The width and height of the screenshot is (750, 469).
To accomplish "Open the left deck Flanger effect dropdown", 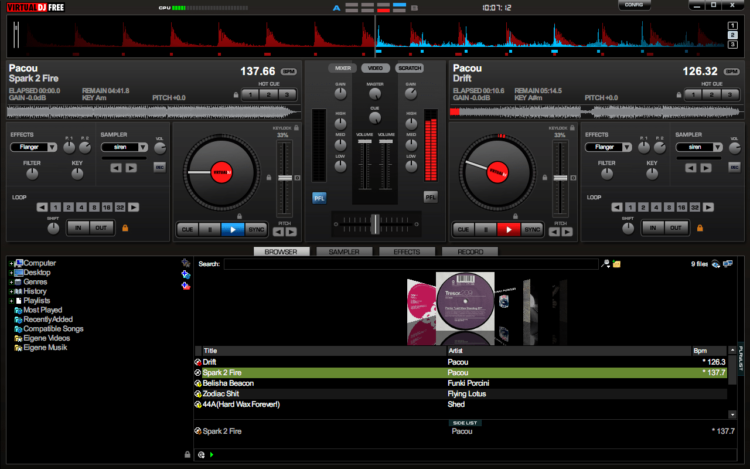I will click(52, 147).
